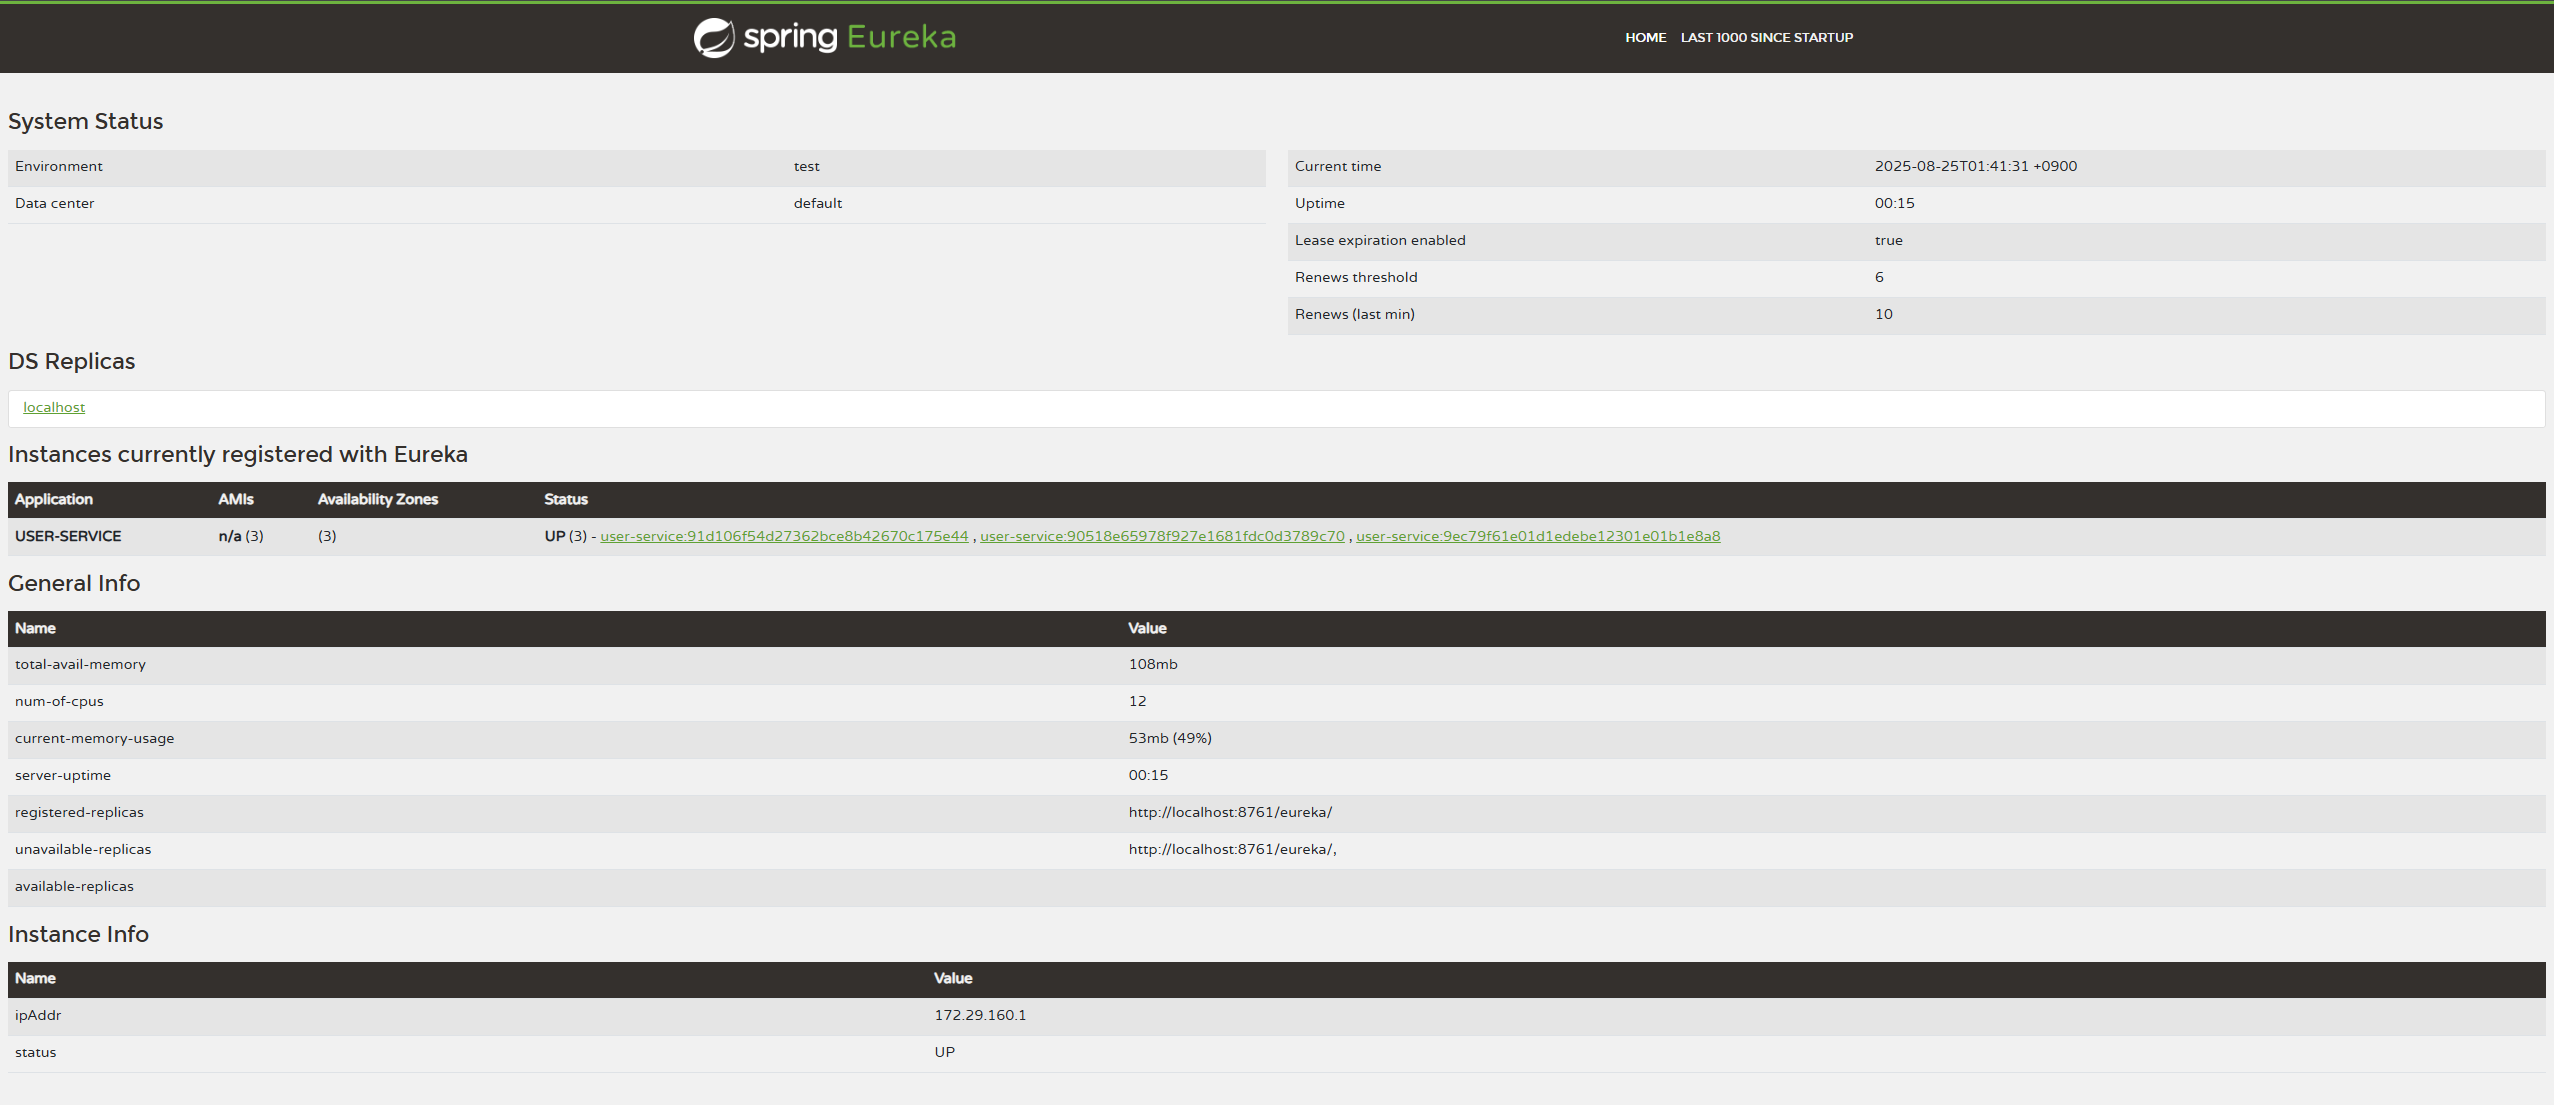Click the registered-replicas URL value
The width and height of the screenshot is (2554, 1105).
coord(1230,812)
